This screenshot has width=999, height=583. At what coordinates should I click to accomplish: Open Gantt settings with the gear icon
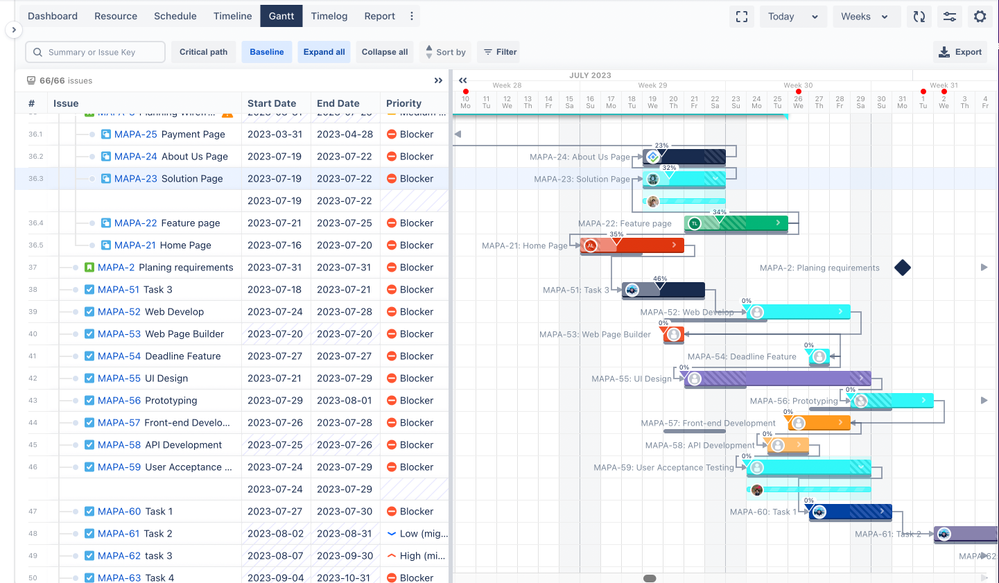981,17
